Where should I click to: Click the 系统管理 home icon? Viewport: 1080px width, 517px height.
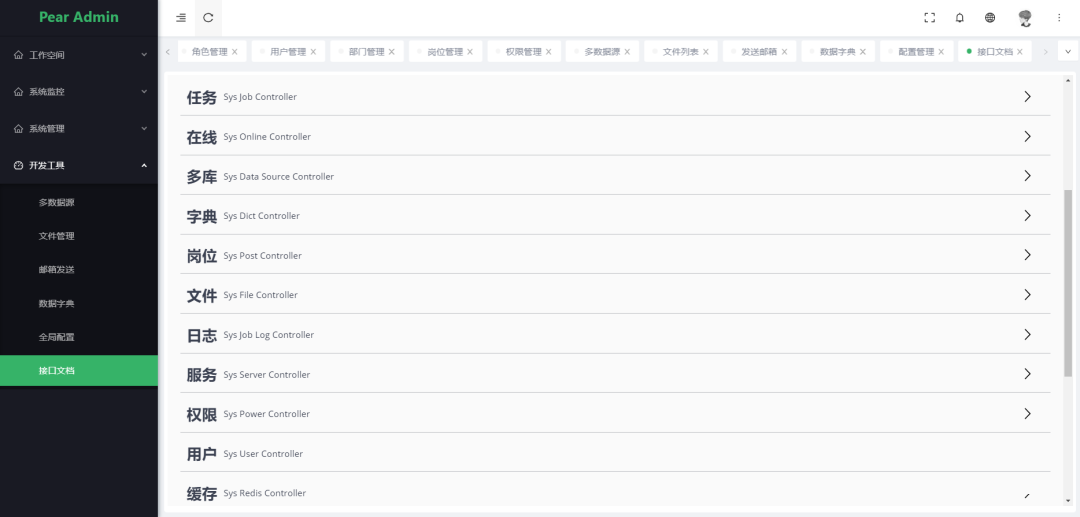point(19,129)
